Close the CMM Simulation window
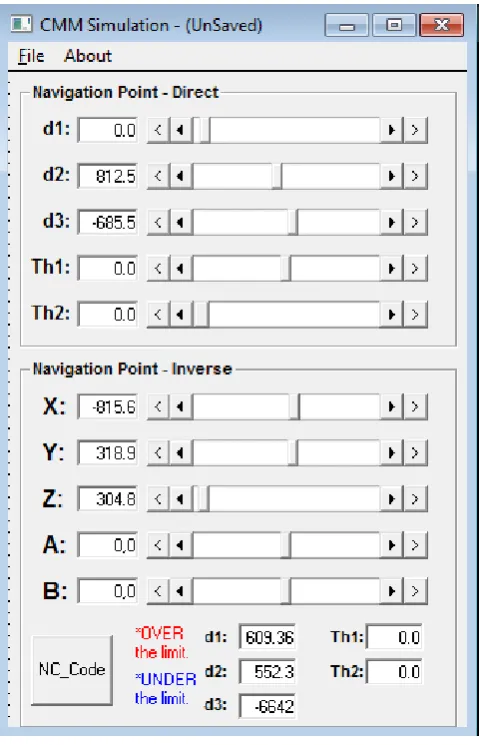 [x=441, y=25]
